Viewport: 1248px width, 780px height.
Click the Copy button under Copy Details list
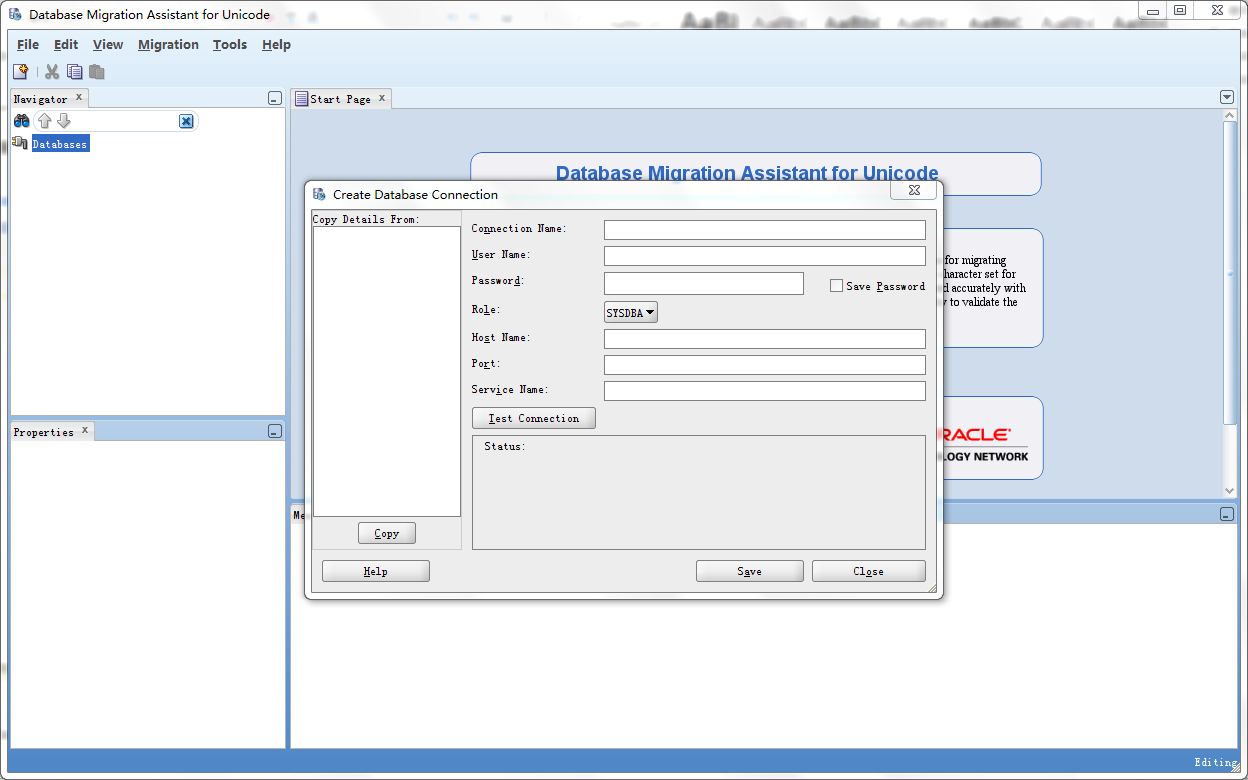click(x=387, y=533)
